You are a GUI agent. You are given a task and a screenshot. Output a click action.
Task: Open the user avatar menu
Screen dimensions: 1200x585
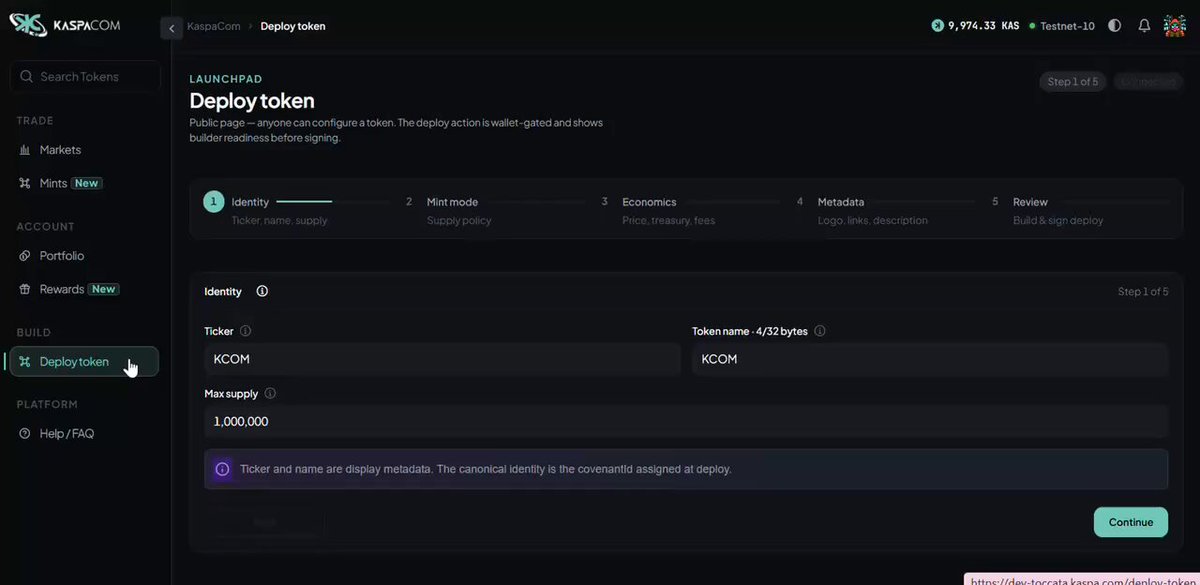[x=1175, y=26]
